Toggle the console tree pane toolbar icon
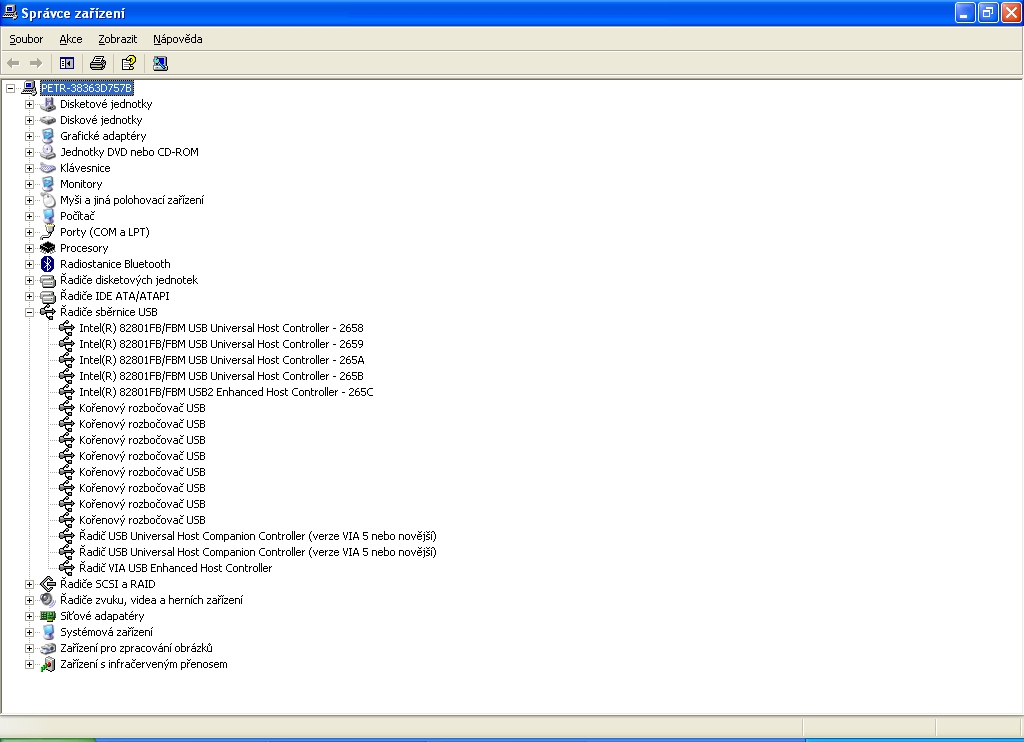Viewport: 1024px width, 742px height. (67, 63)
